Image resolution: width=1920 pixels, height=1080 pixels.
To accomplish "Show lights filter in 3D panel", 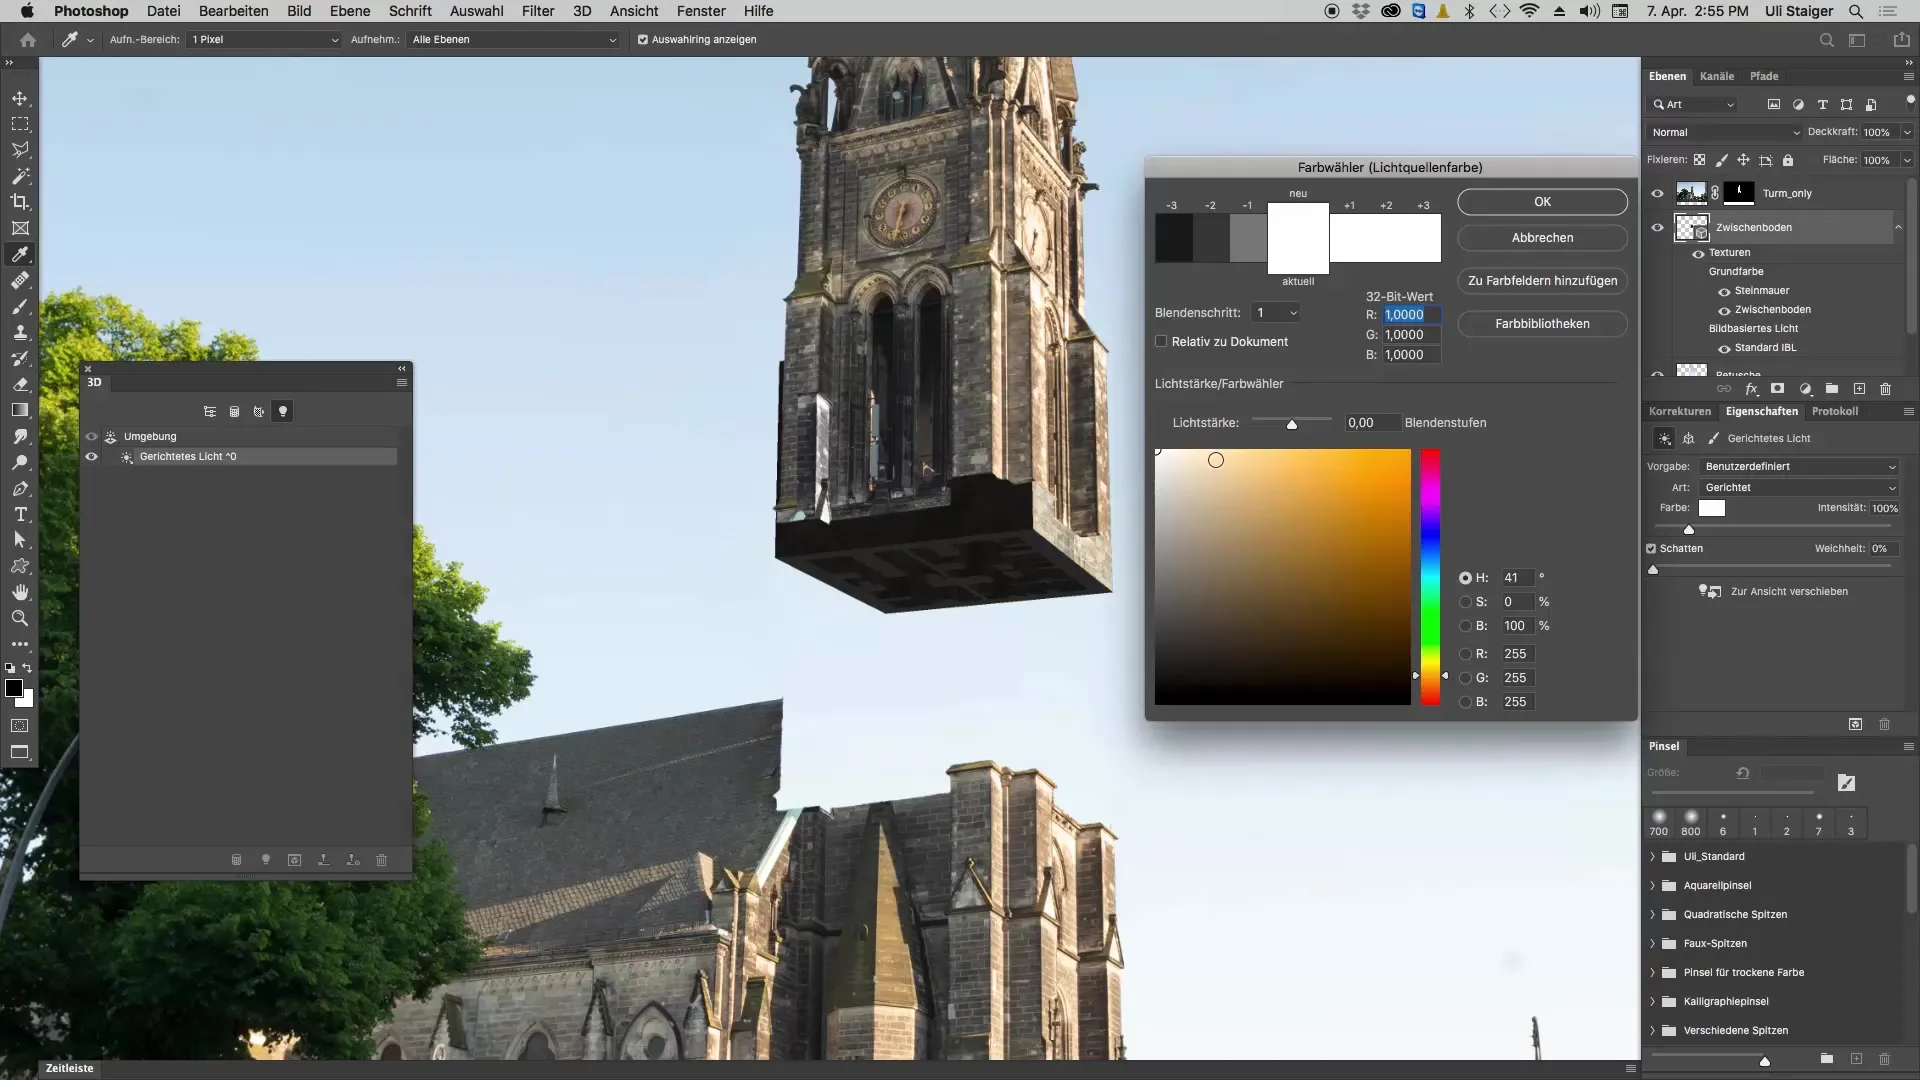I will [283, 411].
